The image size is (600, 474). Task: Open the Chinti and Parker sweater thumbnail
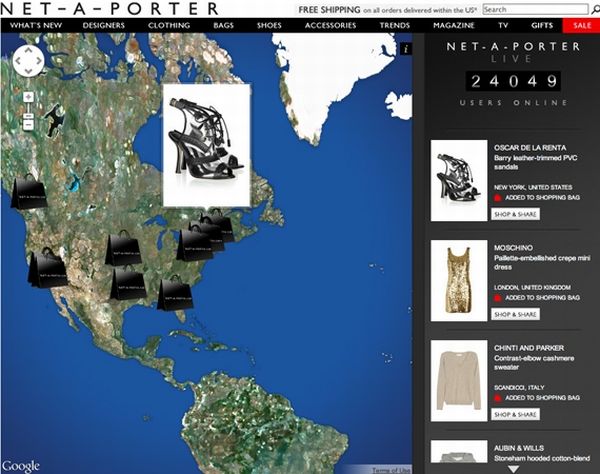tap(459, 381)
